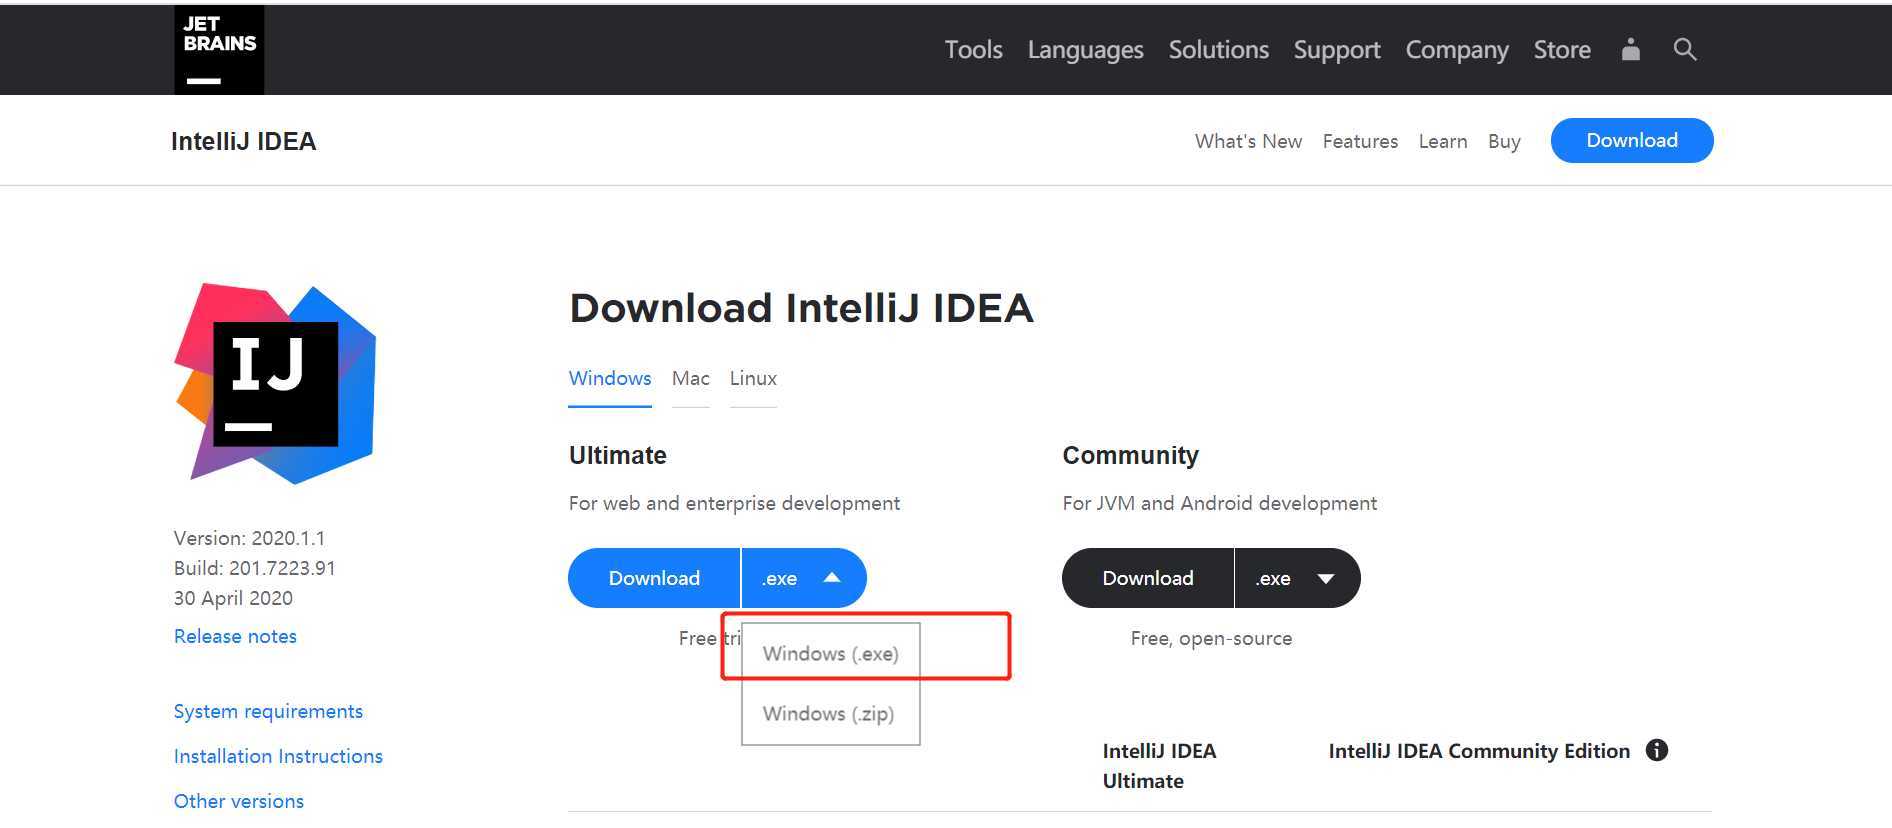Open the user account icon
The image size is (1892, 828).
pos(1630,49)
